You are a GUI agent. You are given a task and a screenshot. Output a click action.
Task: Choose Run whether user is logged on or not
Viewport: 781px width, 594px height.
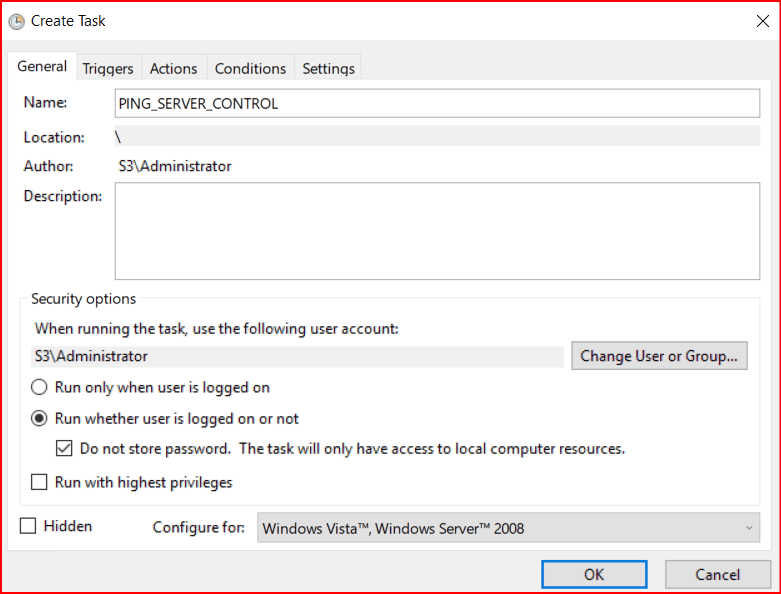40,419
